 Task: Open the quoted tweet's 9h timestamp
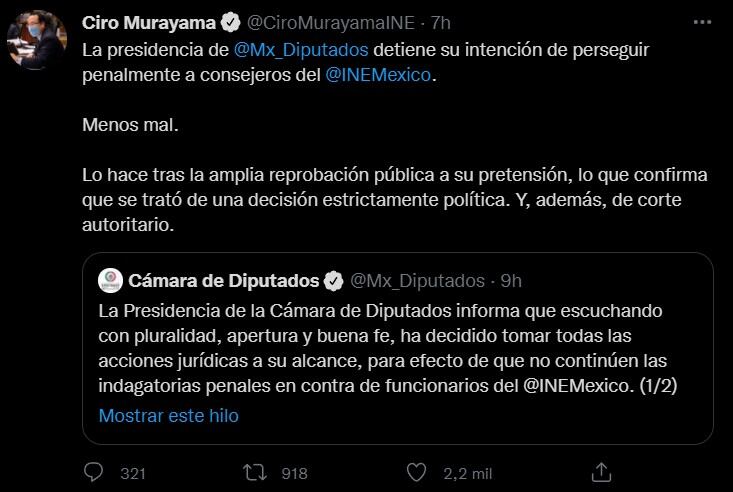tap(511, 280)
